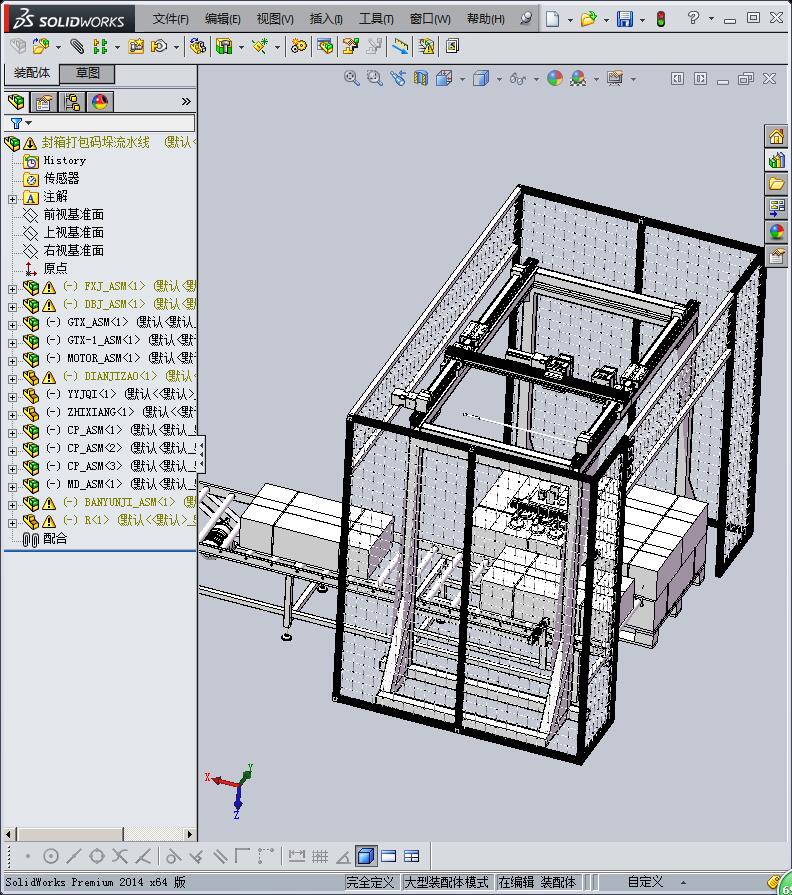Image resolution: width=792 pixels, height=895 pixels.
Task: Open the 视图(V) menu
Action: (x=275, y=19)
